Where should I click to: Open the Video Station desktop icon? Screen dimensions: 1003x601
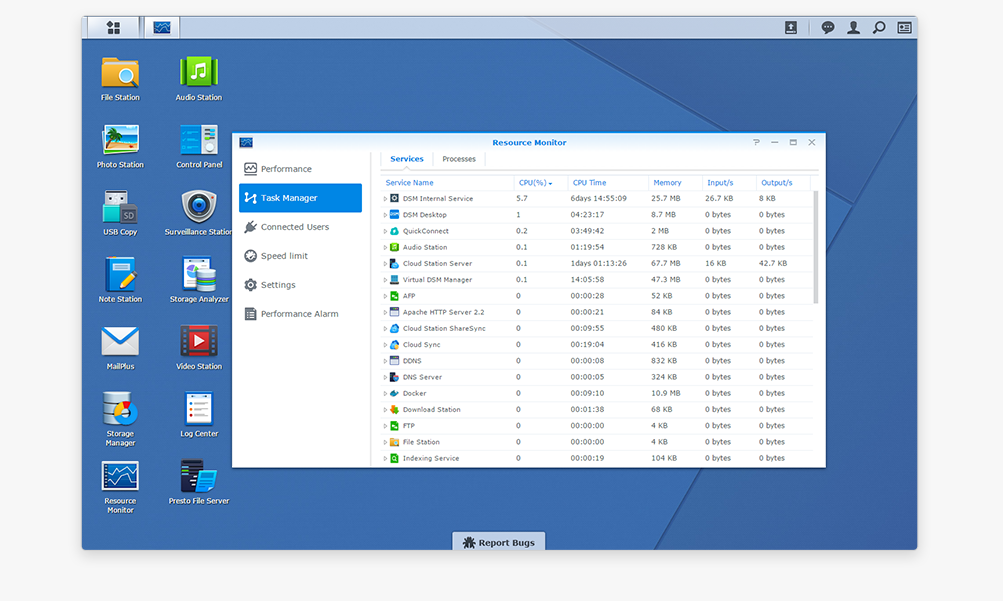199,342
